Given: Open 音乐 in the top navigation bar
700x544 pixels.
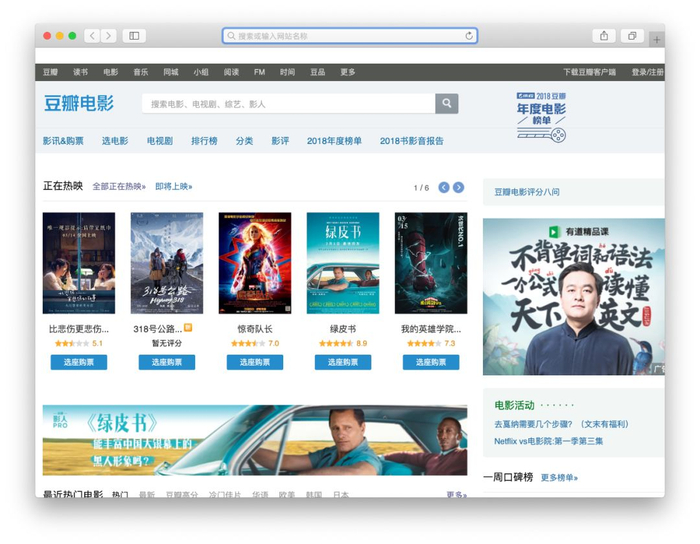Looking at the screenshot, I should pos(141,72).
